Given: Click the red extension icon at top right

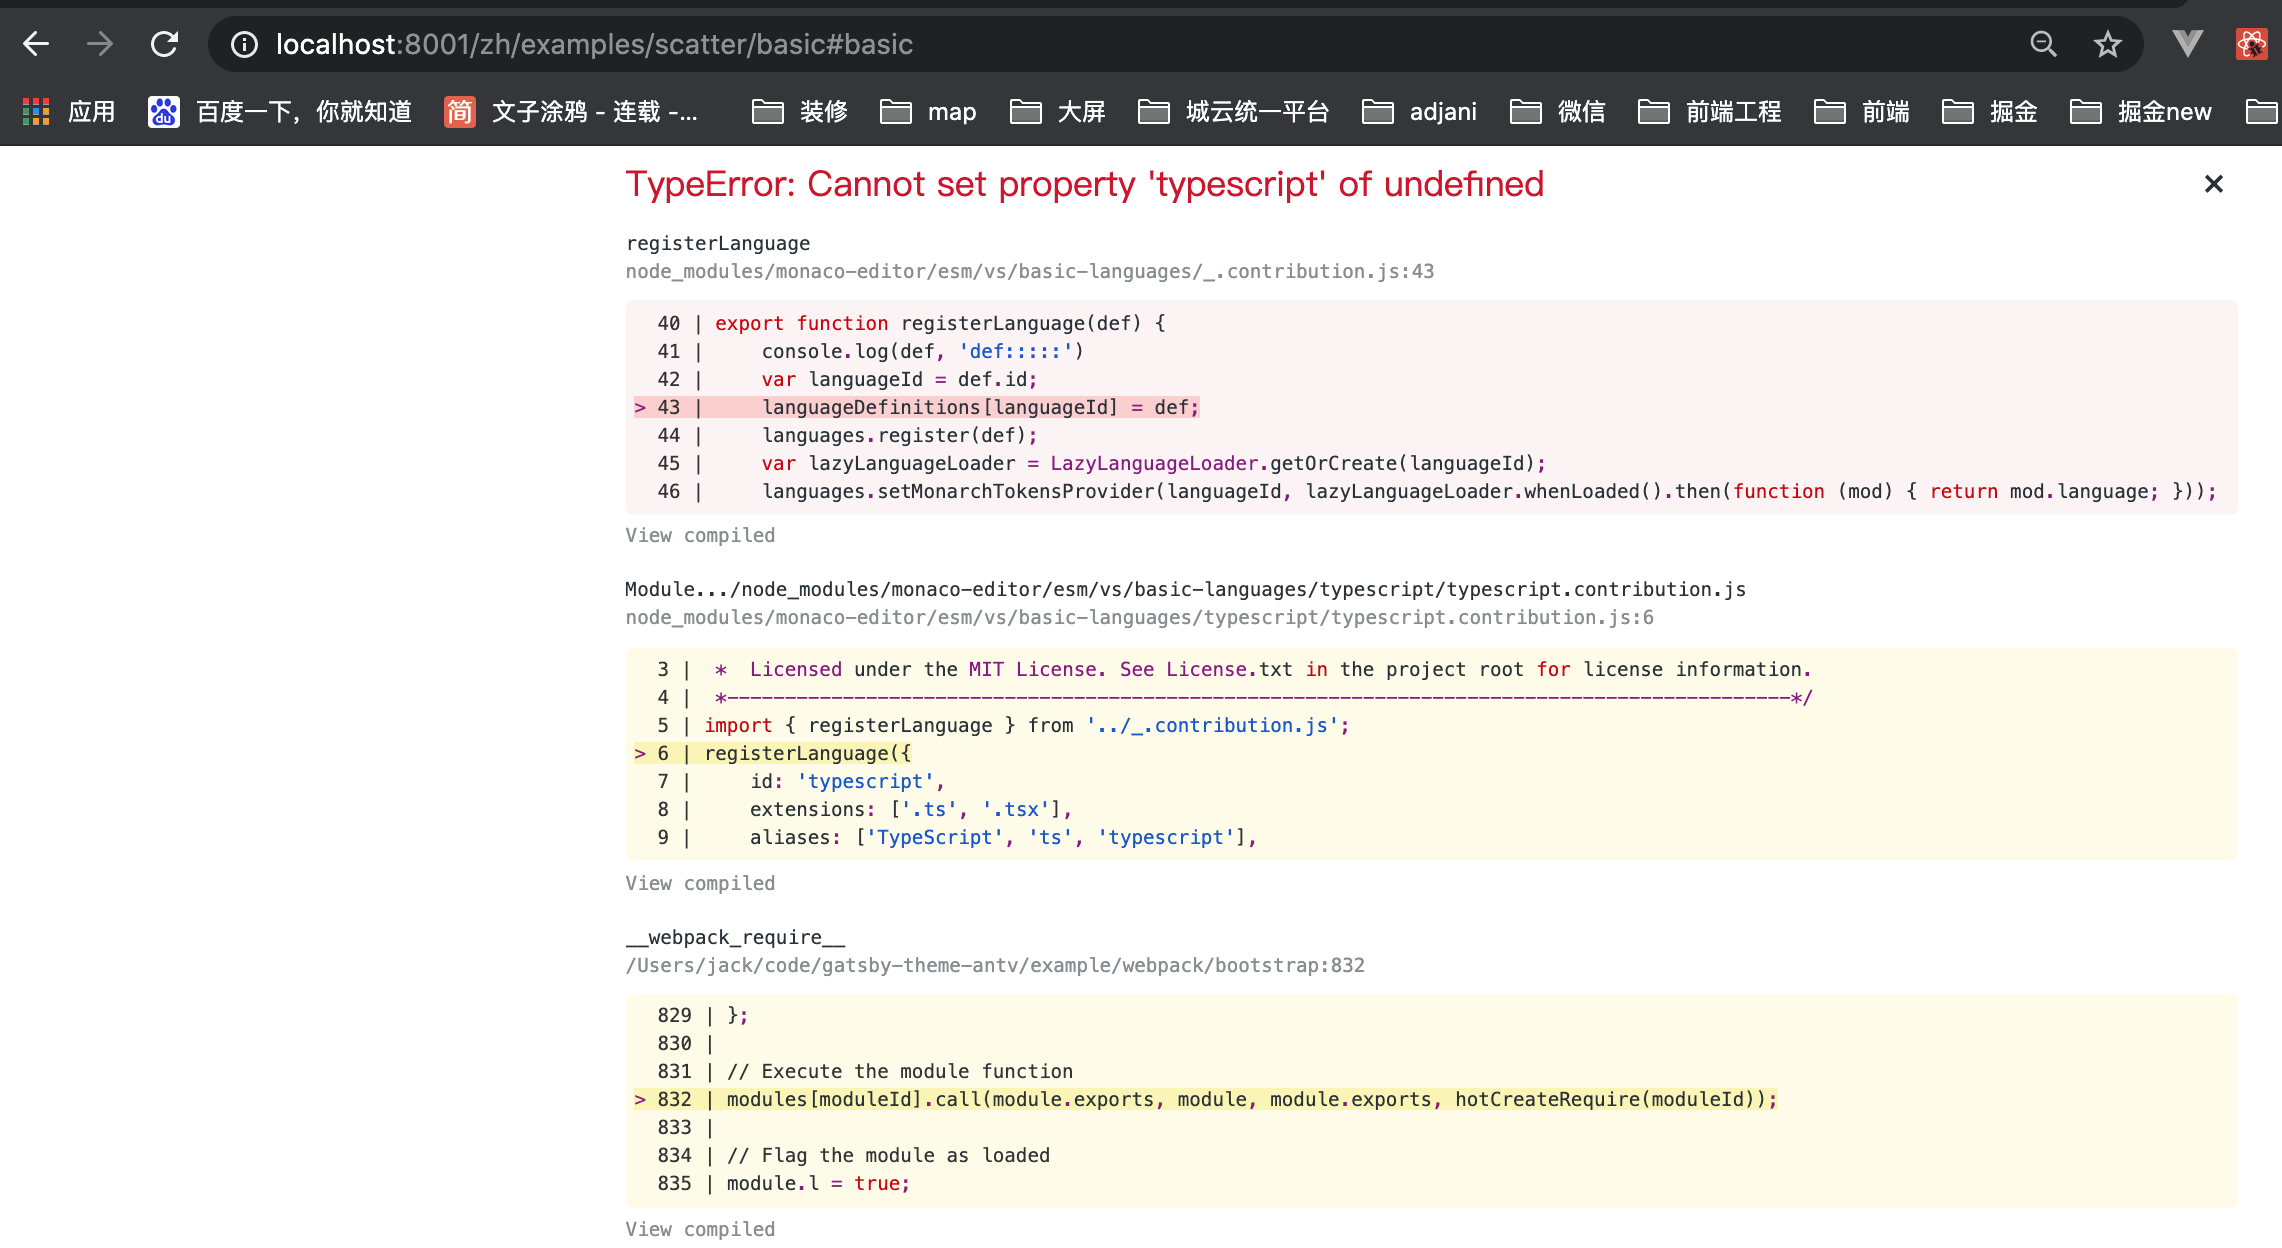Looking at the screenshot, I should point(2251,44).
